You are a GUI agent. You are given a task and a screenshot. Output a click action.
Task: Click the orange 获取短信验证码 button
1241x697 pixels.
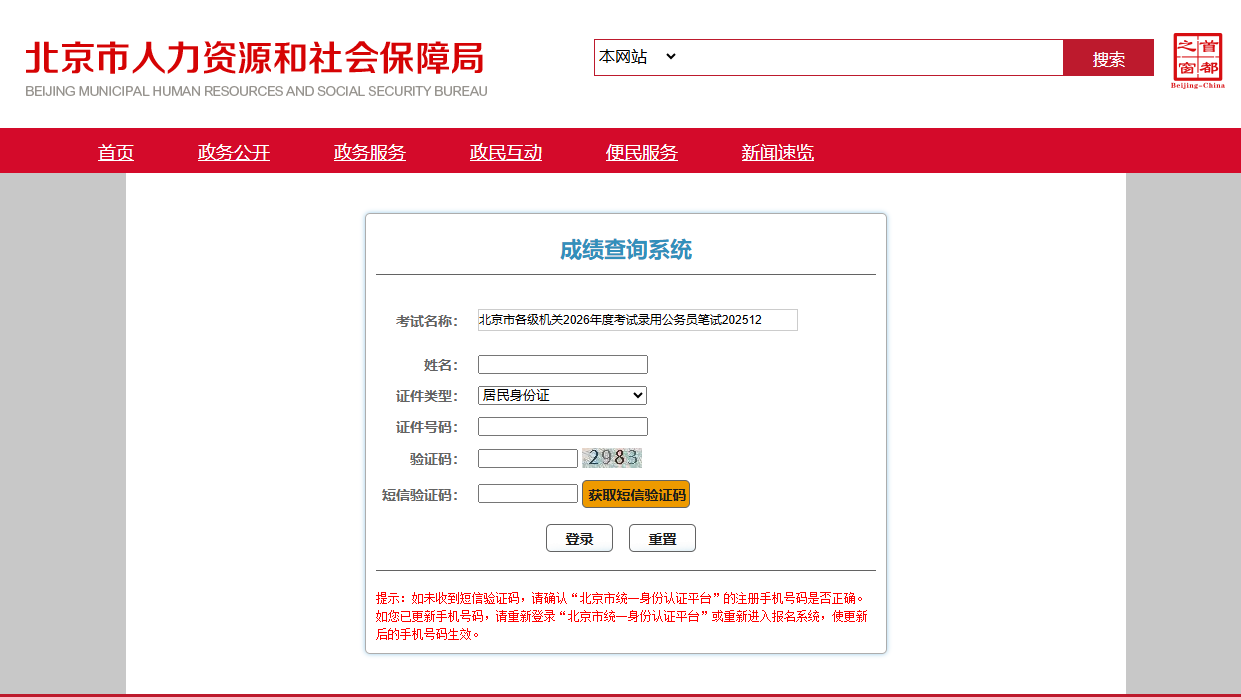point(636,494)
